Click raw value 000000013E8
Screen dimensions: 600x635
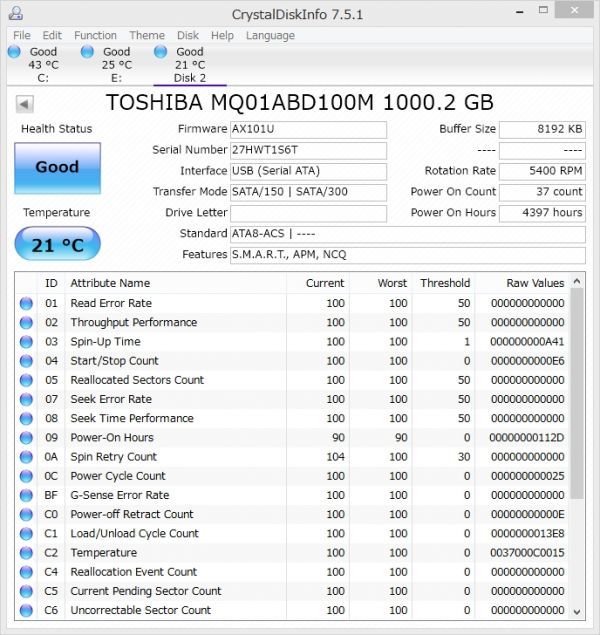[x=528, y=534]
